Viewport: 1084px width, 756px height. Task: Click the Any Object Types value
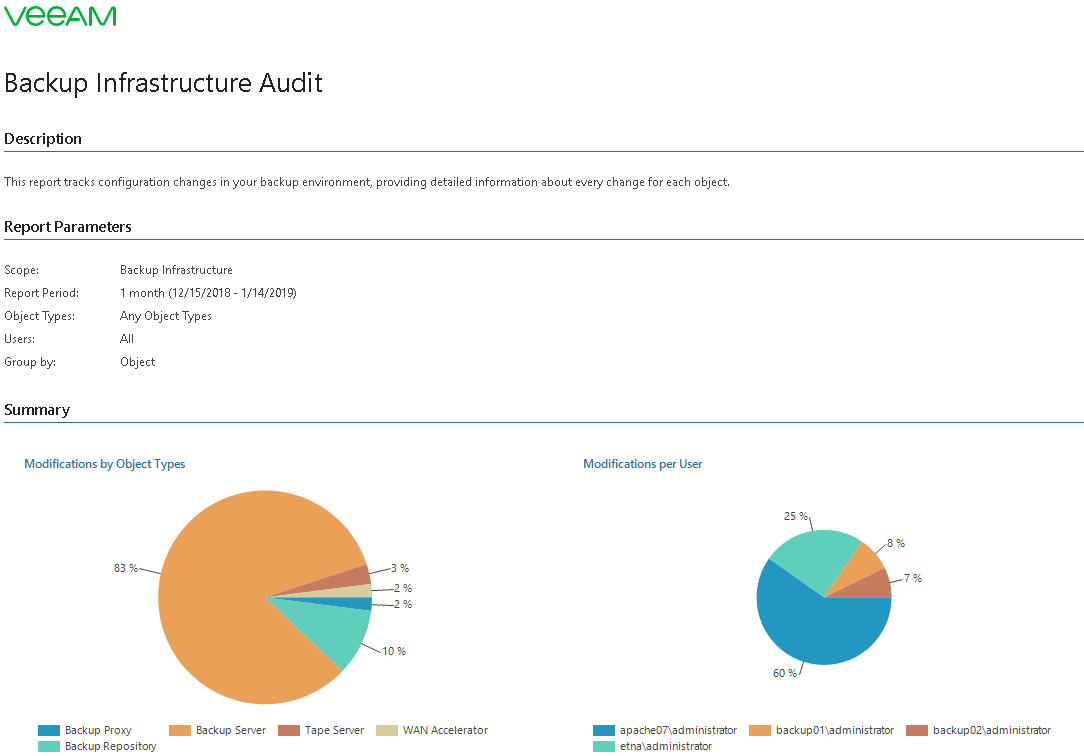coord(166,316)
